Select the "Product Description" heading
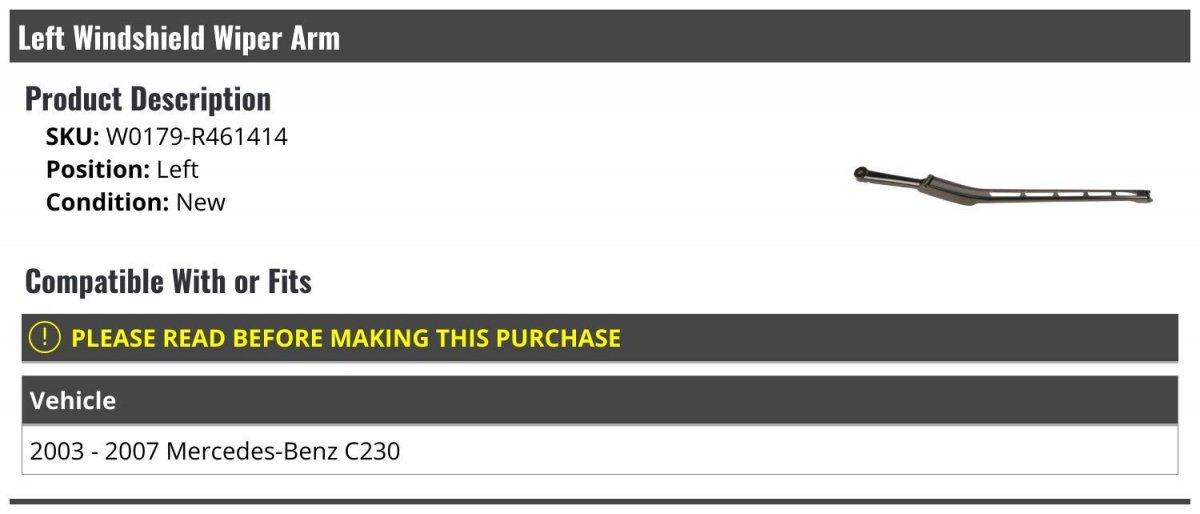The height and width of the screenshot is (514, 1200). click(x=148, y=99)
